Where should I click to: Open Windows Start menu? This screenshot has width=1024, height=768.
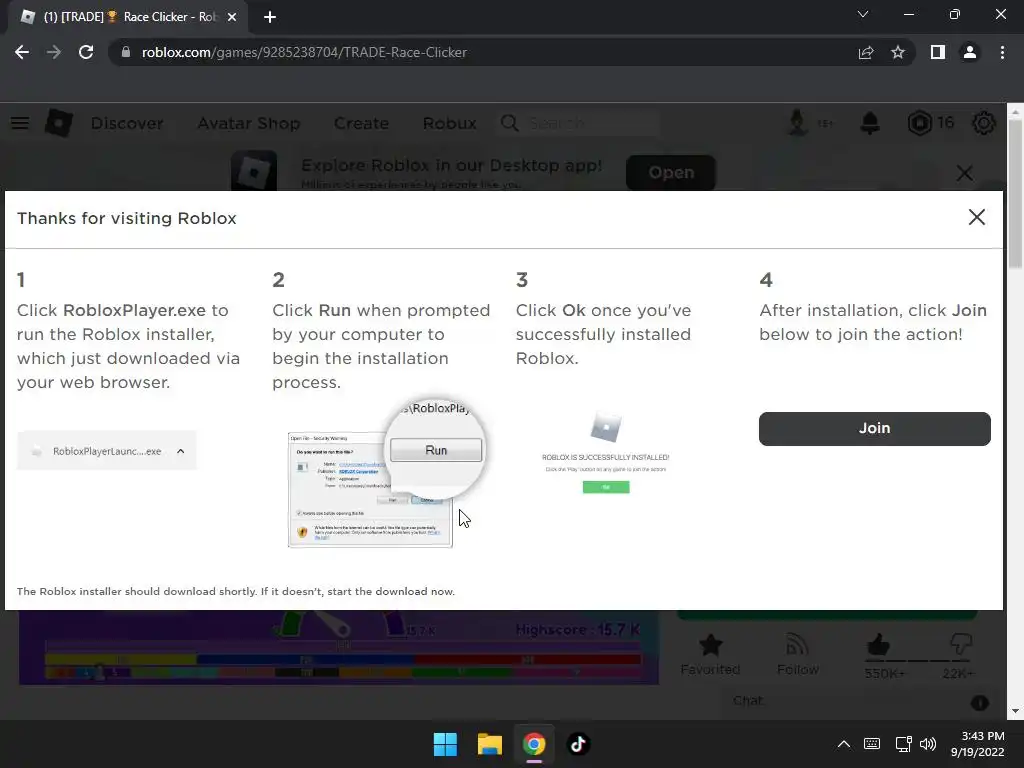445,744
